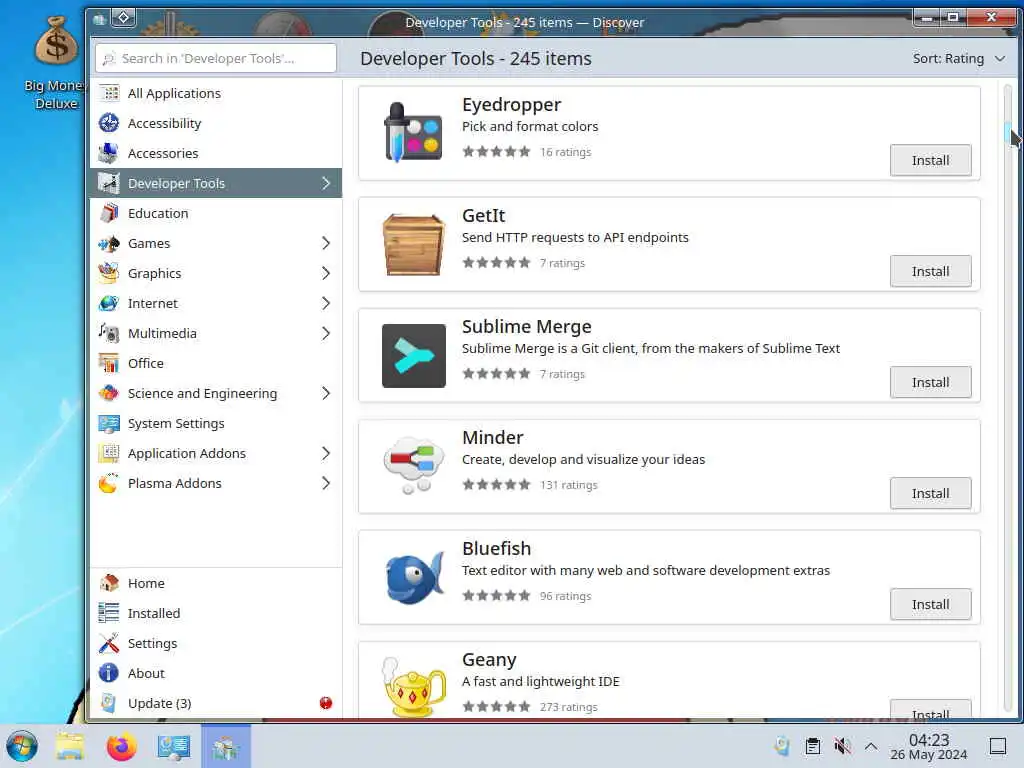Open the Start menu orb
Screen dimensions: 1024x768
coord(22,746)
